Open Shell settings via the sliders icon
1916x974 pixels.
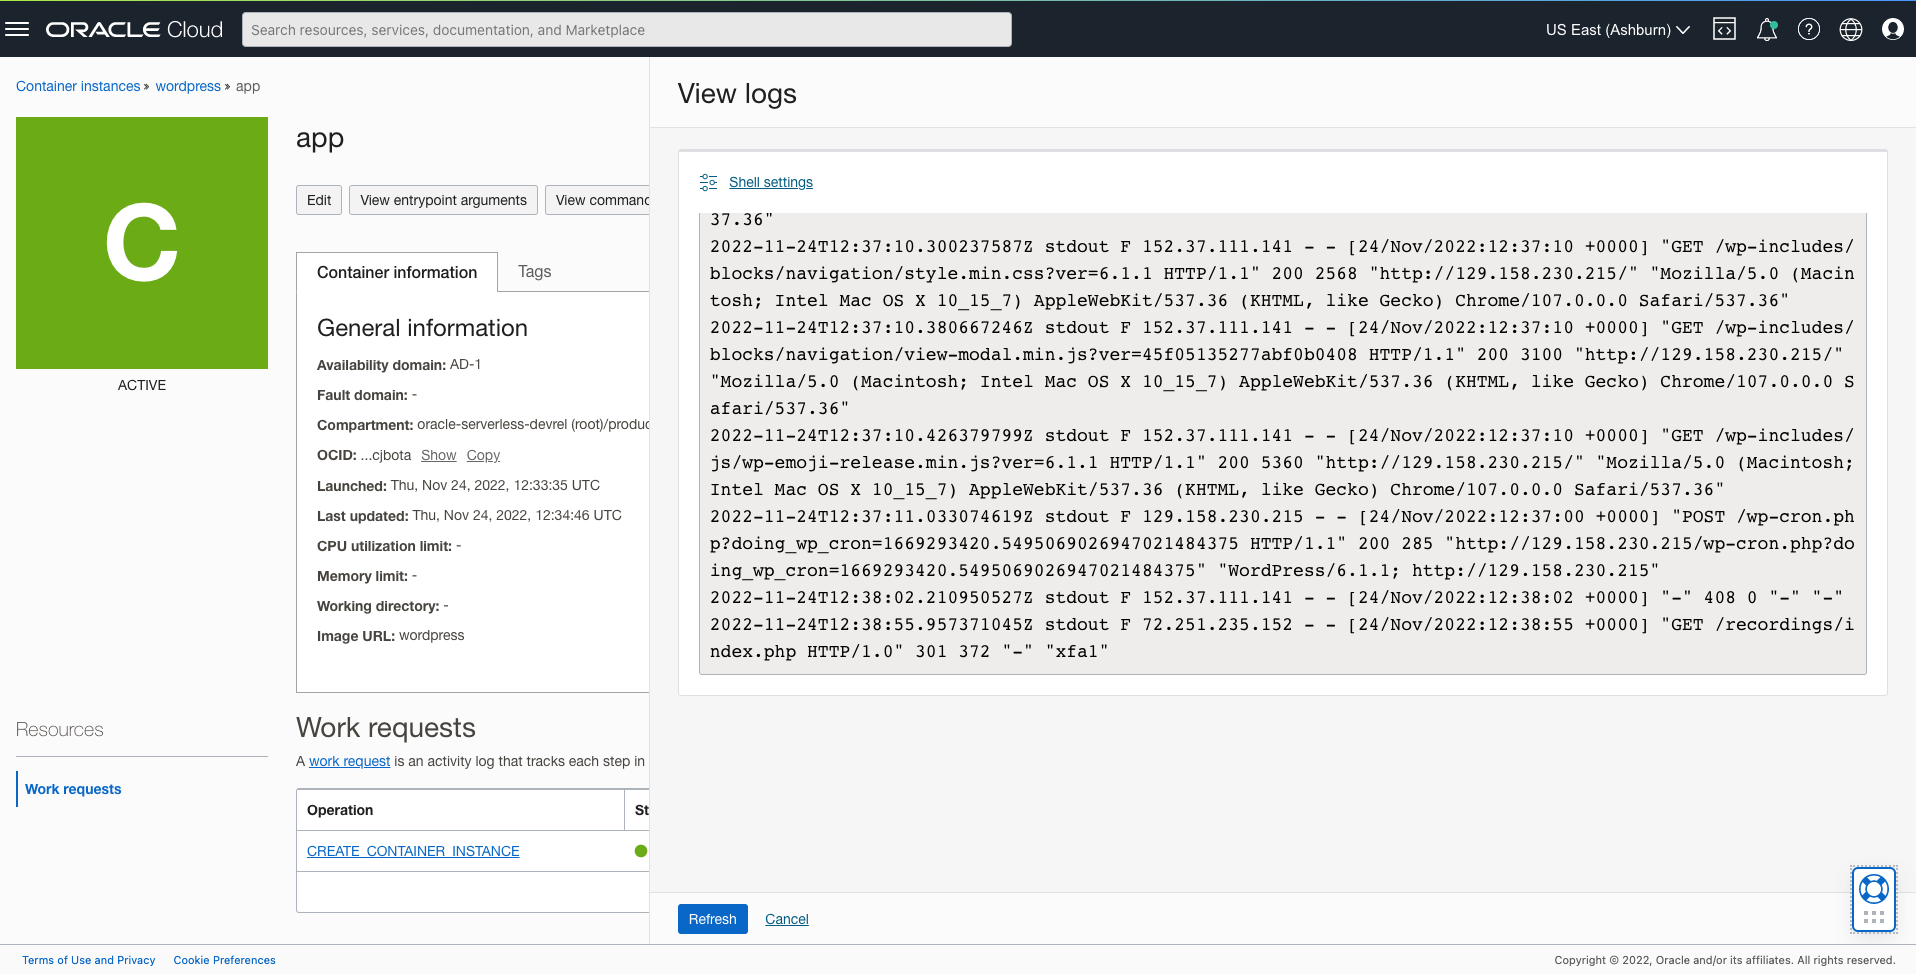(x=708, y=182)
